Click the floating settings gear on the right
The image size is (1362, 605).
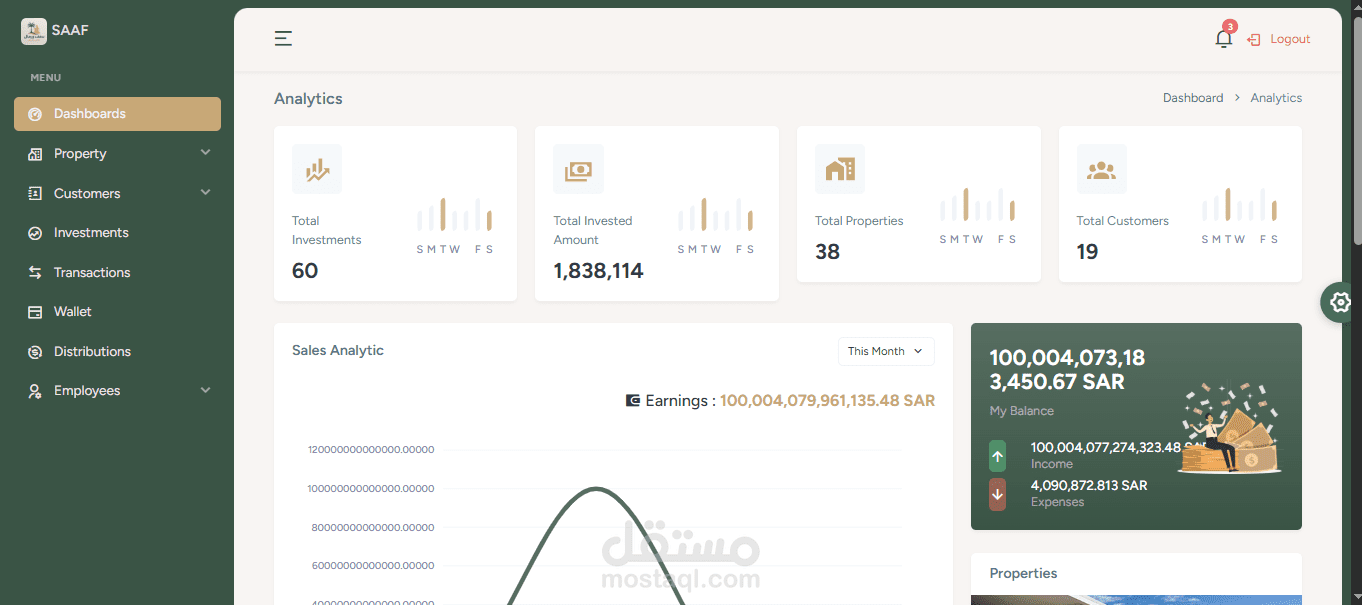(1339, 302)
